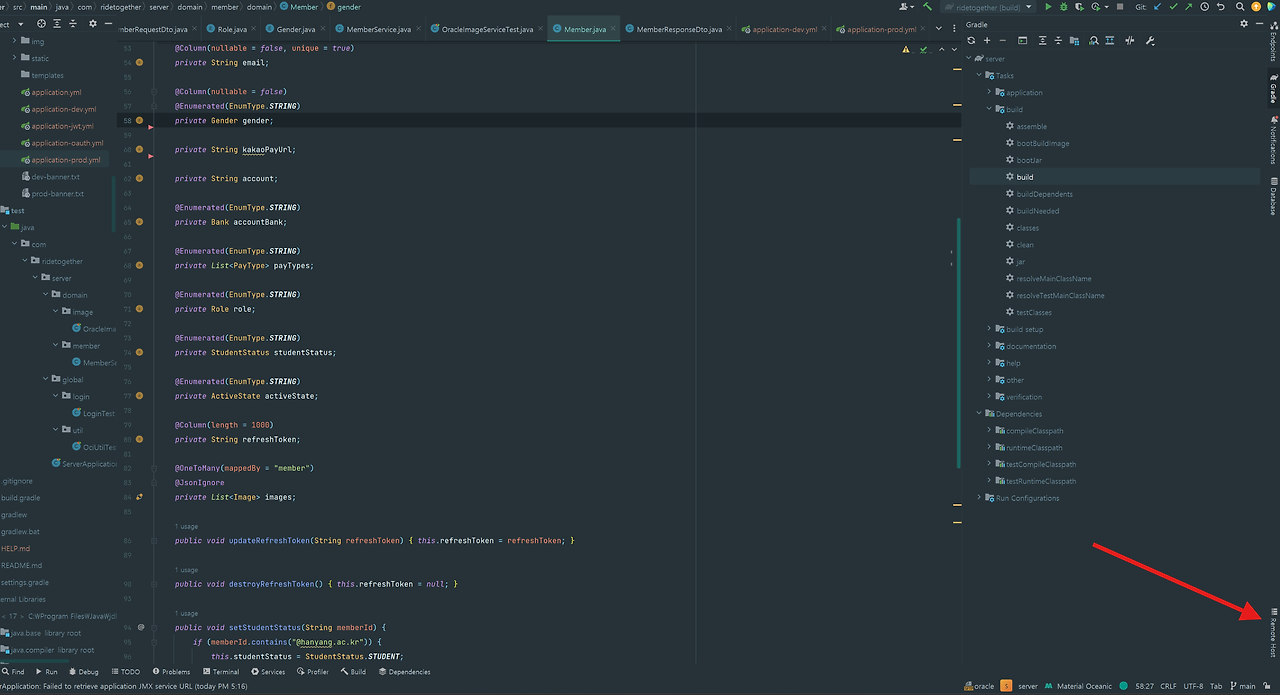Switch to Role.java tab
1280x695 pixels.
click(232, 29)
